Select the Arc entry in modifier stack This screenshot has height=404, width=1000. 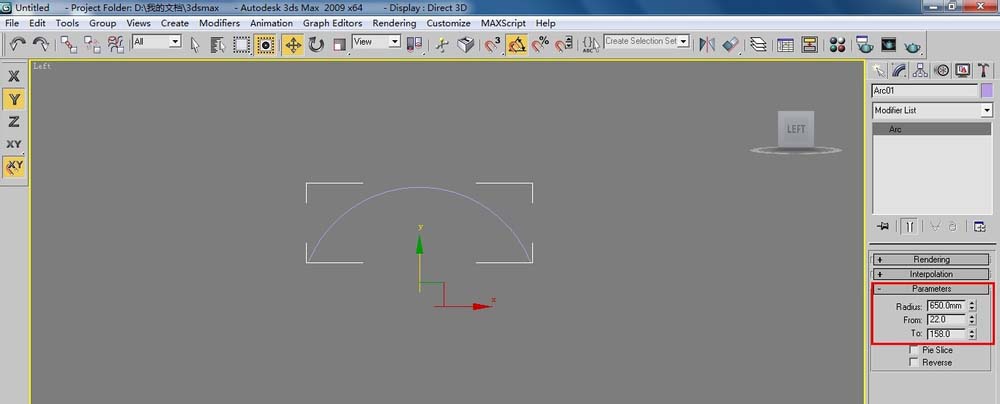tap(932, 129)
